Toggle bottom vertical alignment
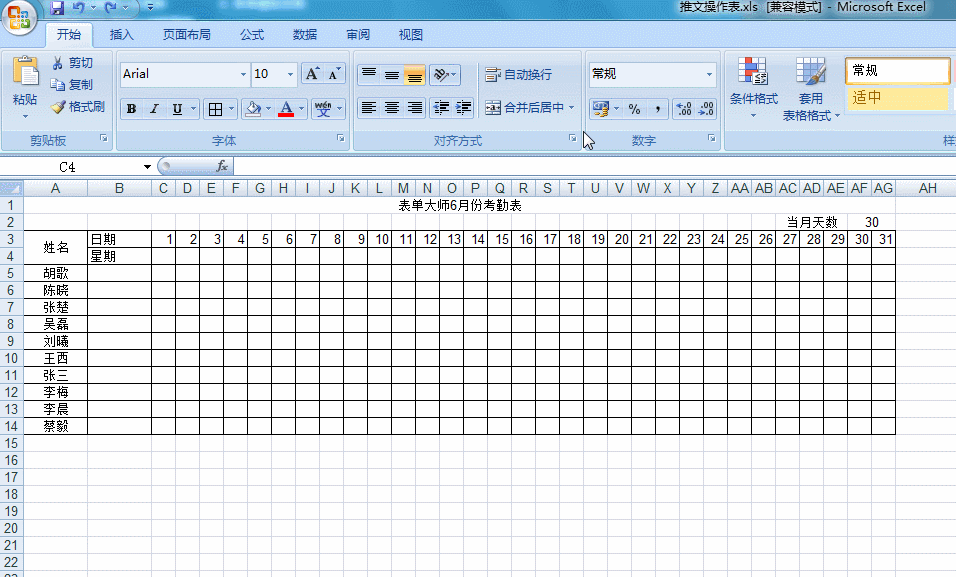 414,74
